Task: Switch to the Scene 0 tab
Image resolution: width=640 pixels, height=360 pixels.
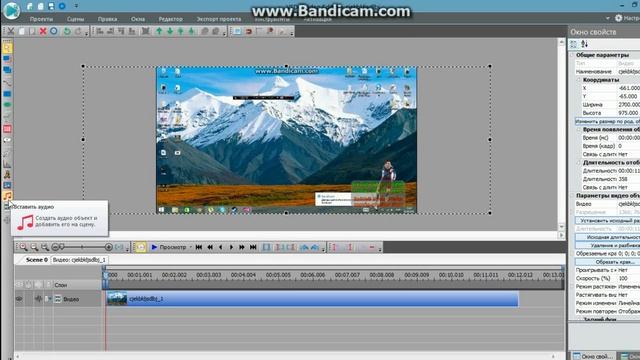Action: coord(37,260)
